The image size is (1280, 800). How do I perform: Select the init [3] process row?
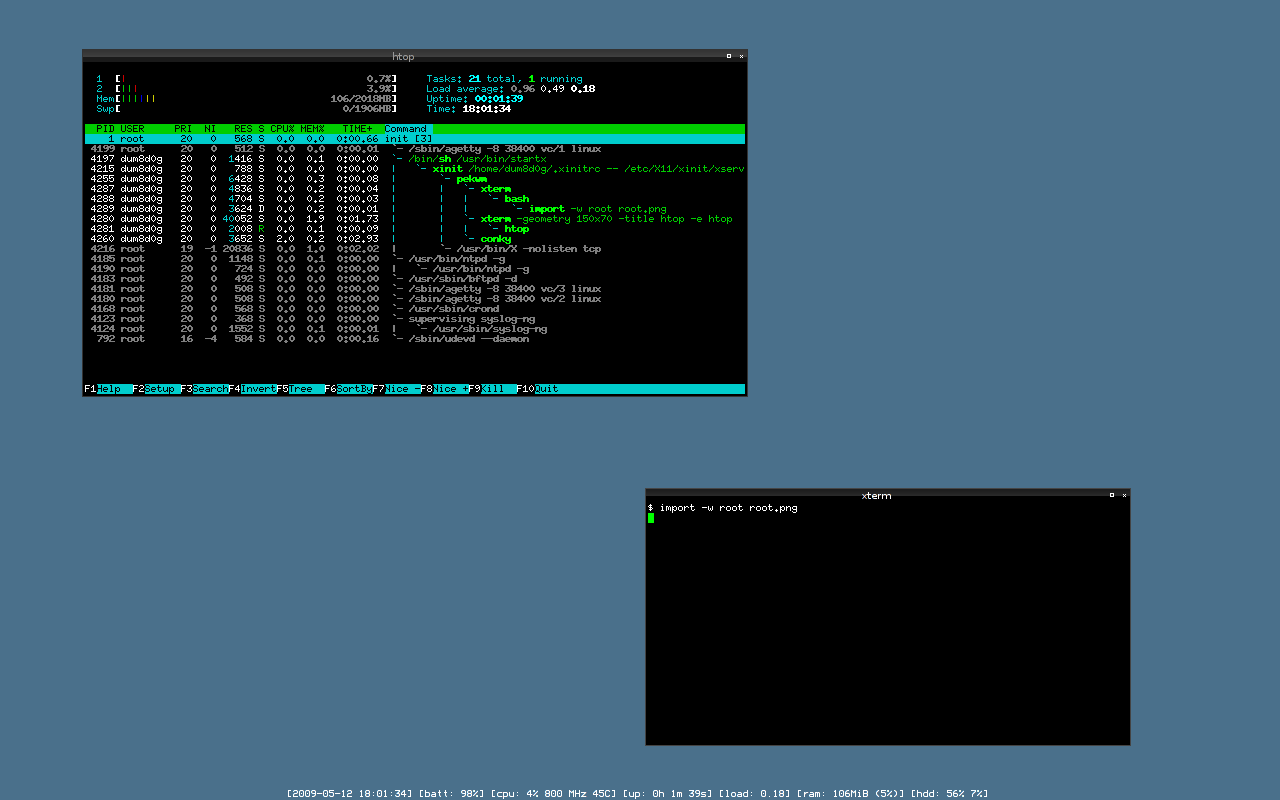tap(415, 139)
